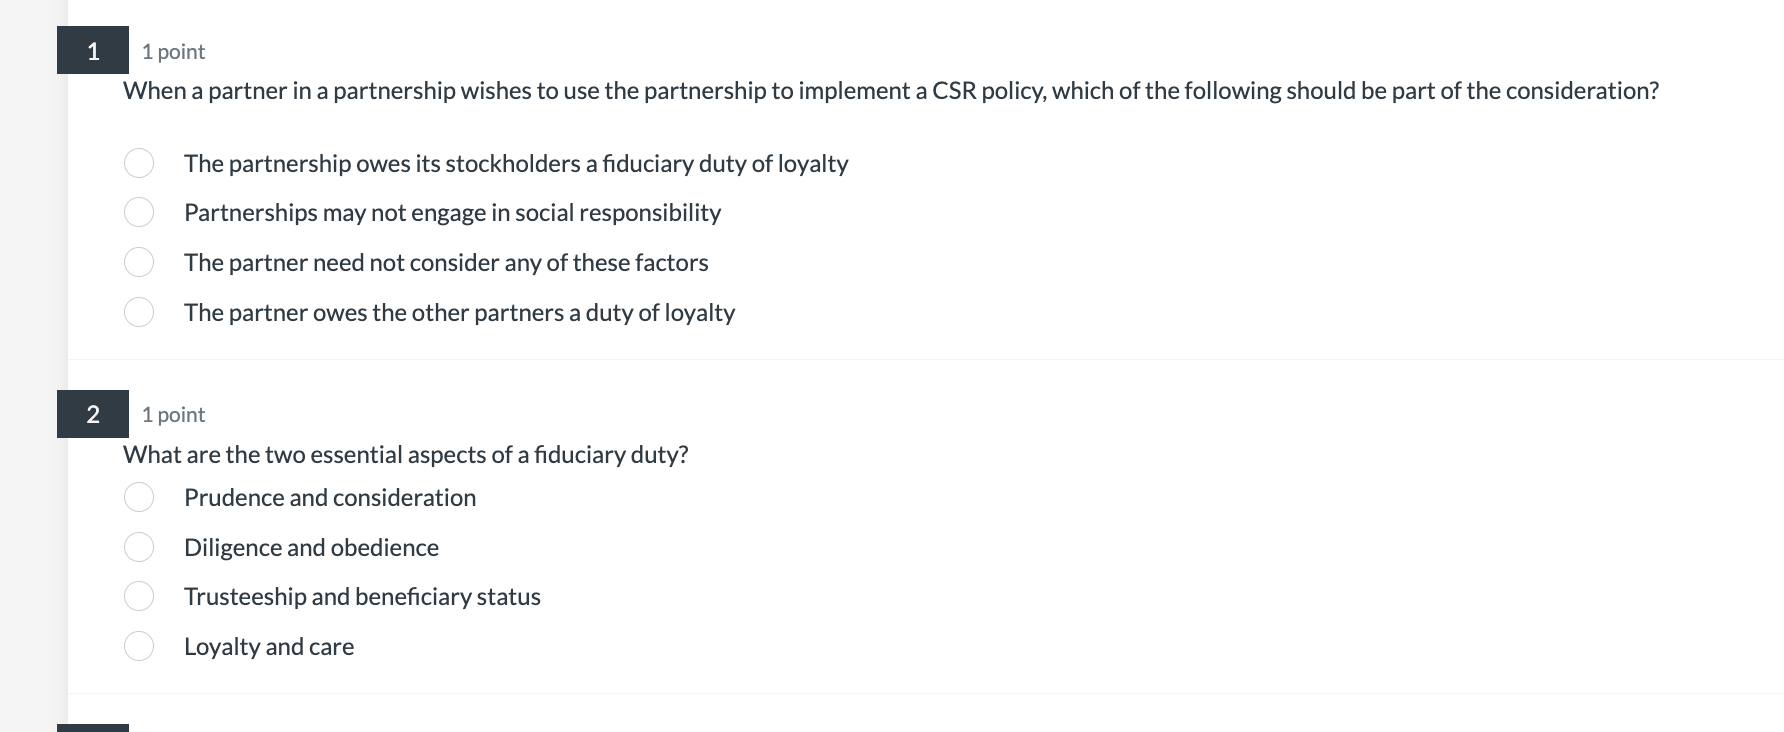Select the 'Prudence and consideration' radio button
The height and width of the screenshot is (732, 1784).
click(139, 497)
